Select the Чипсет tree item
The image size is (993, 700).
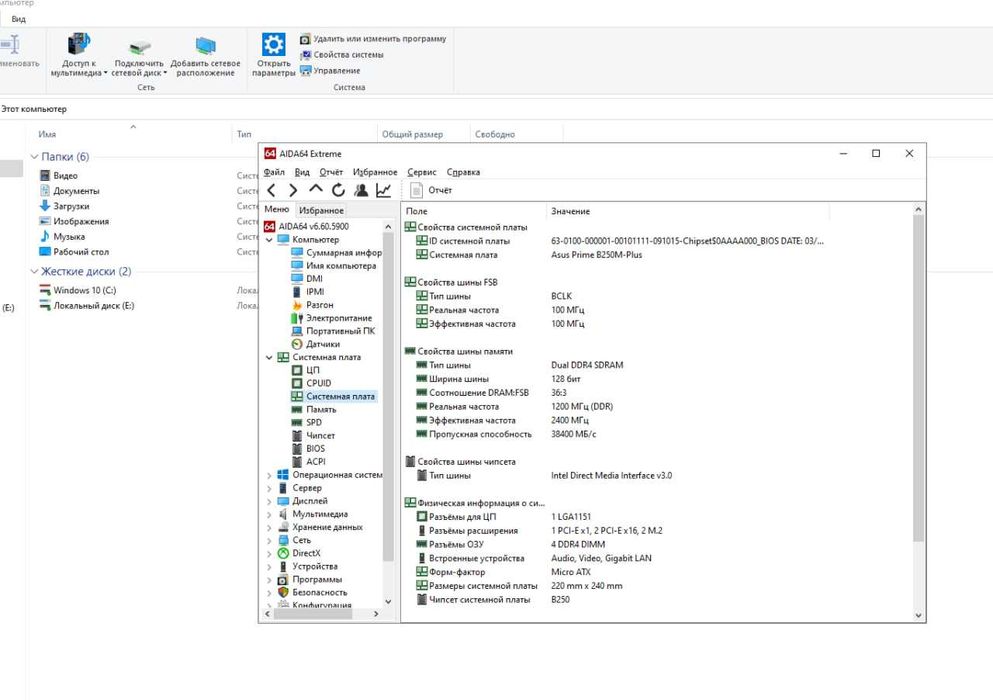coord(313,436)
